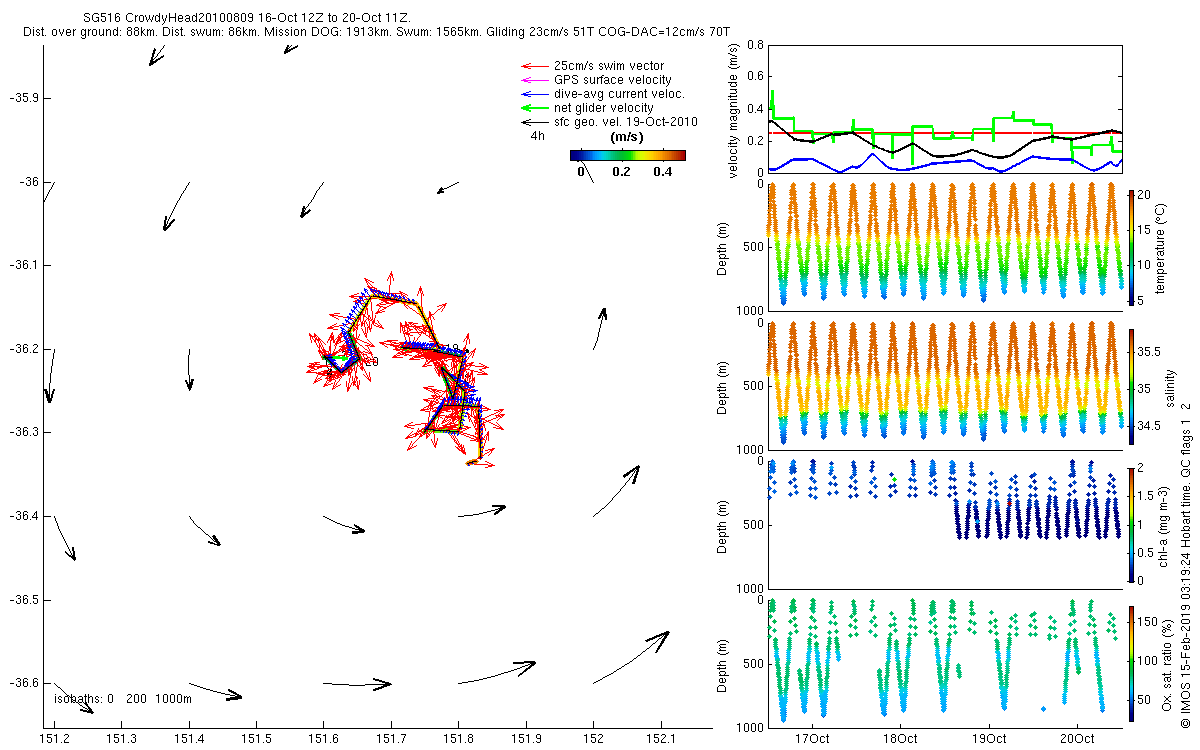The image size is (1200, 750).
Task: Click the latitude tick label -35.9
Action: [24, 98]
